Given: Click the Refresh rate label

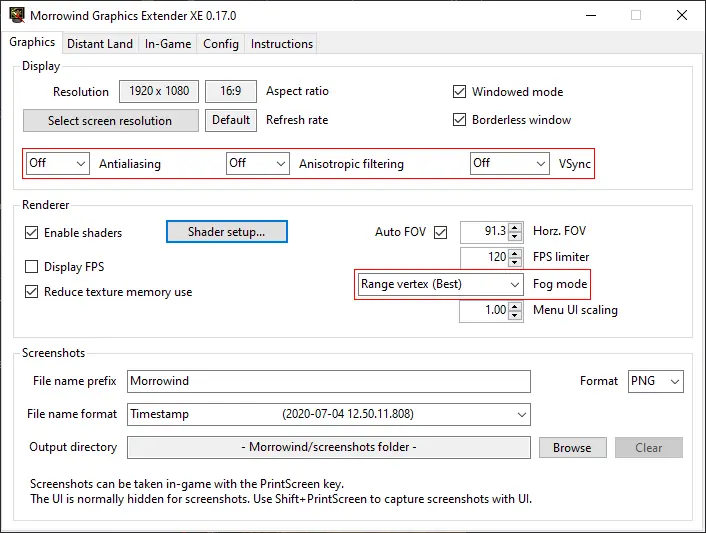Looking at the screenshot, I should point(297,120).
